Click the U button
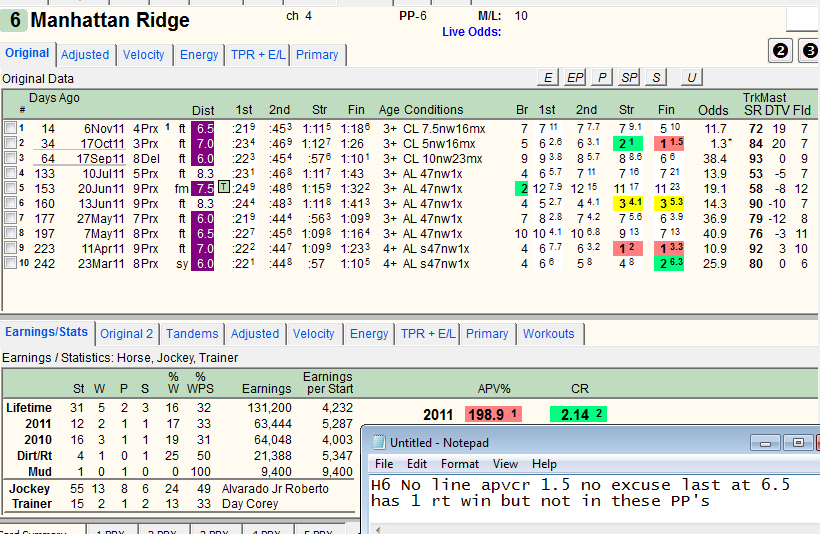The width and height of the screenshot is (820, 534). coord(691,77)
